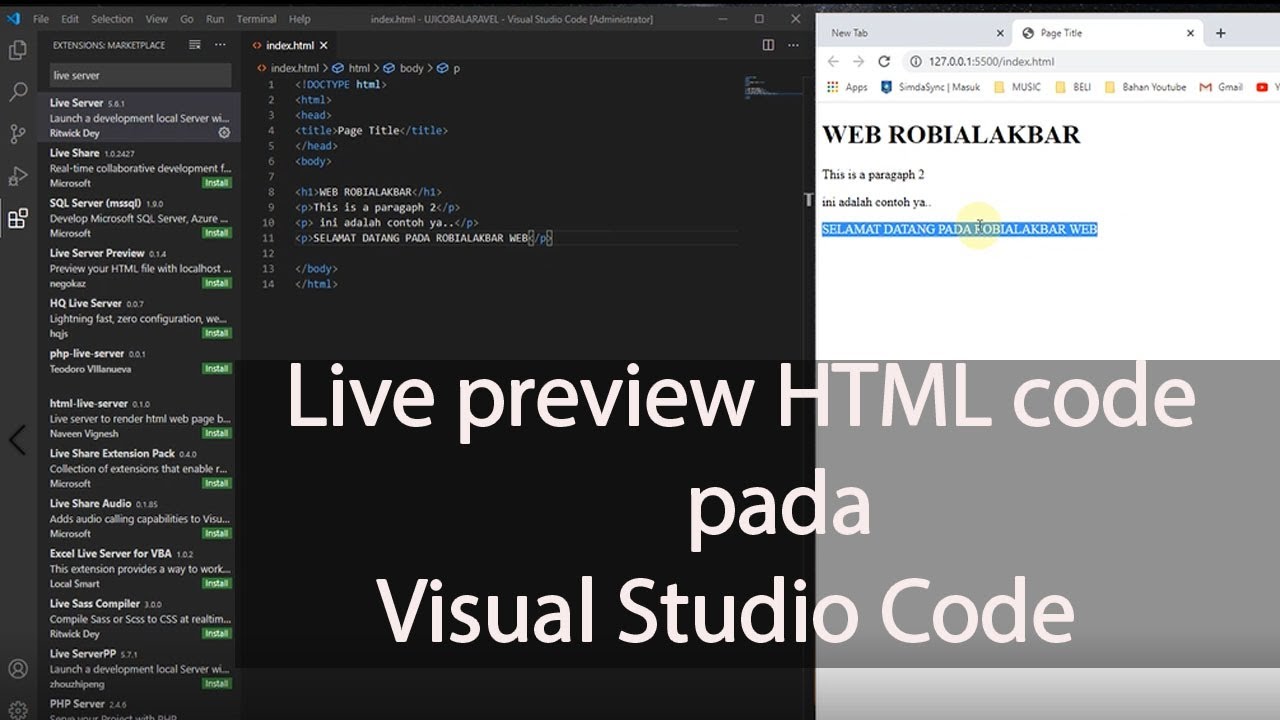Open the Run menu
This screenshot has height=720, width=1280.
point(215,19)
